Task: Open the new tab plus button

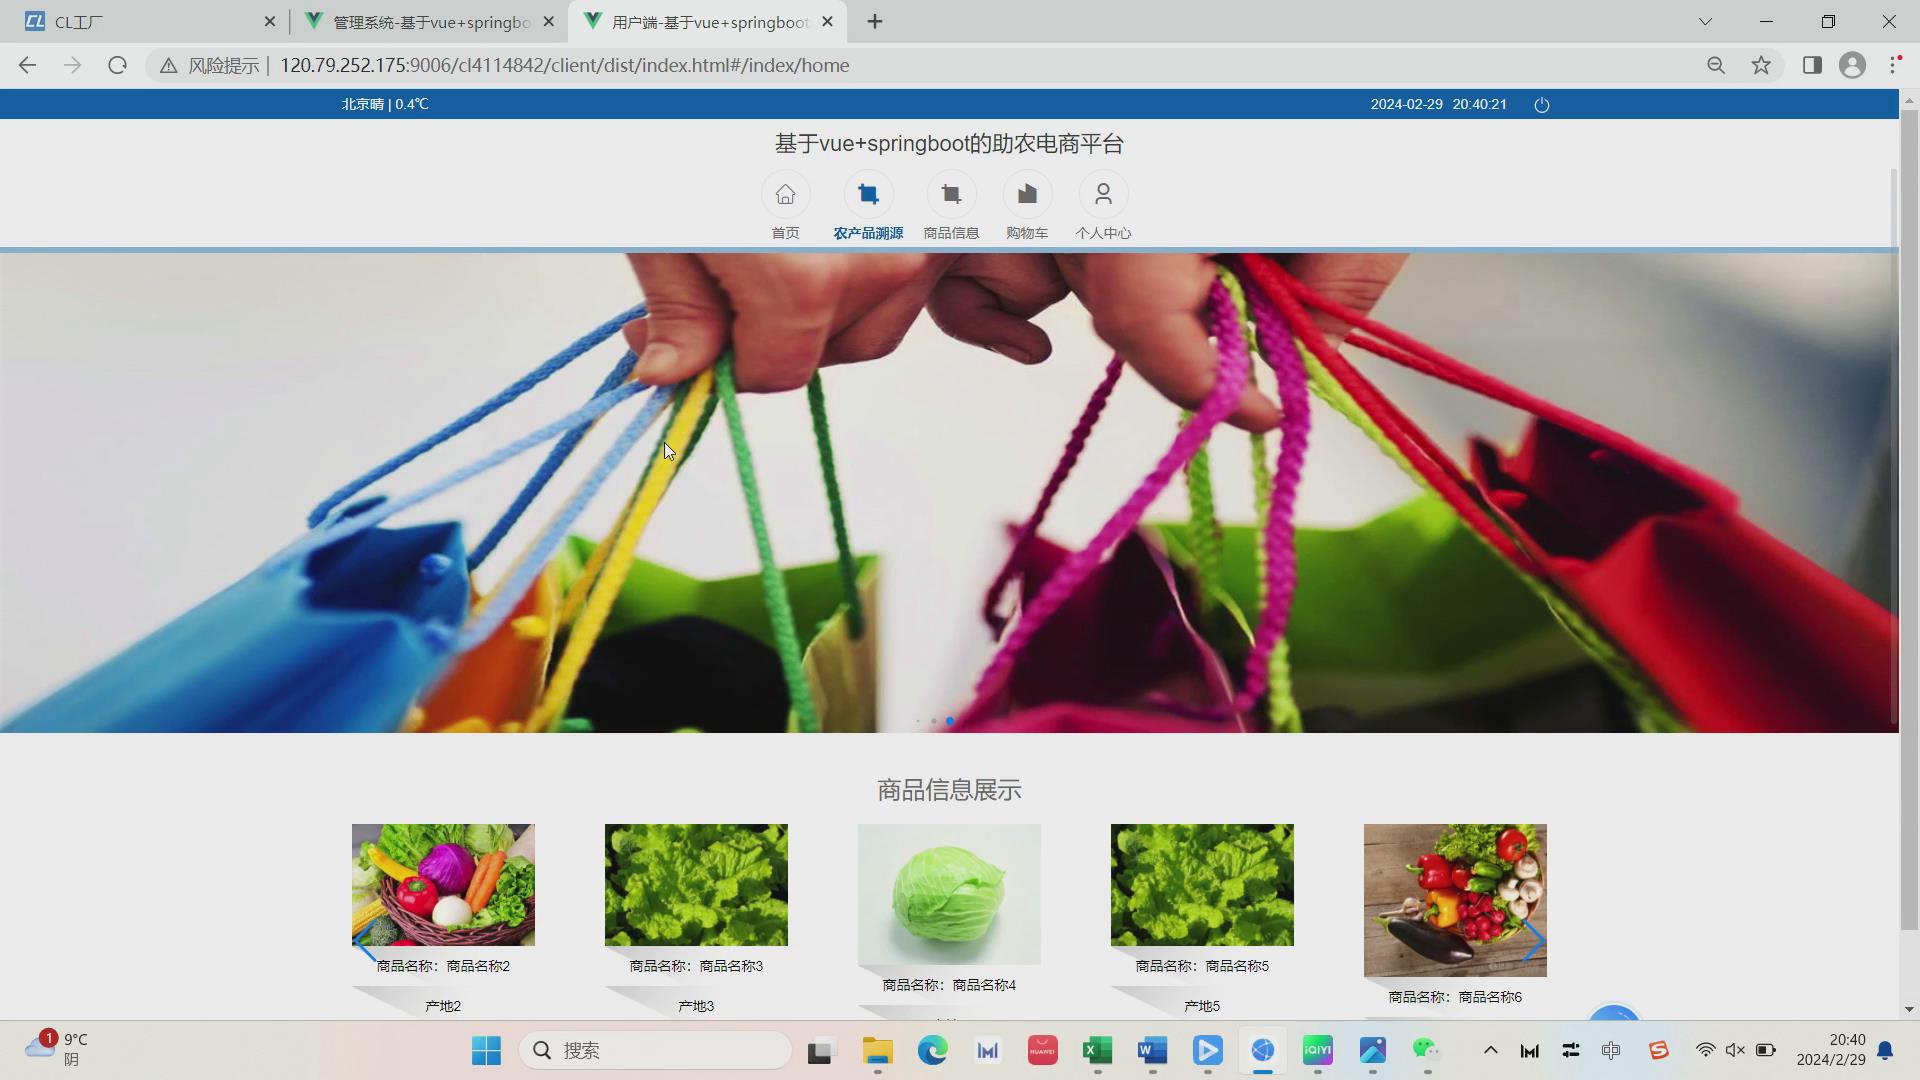Action: point(875,21)
